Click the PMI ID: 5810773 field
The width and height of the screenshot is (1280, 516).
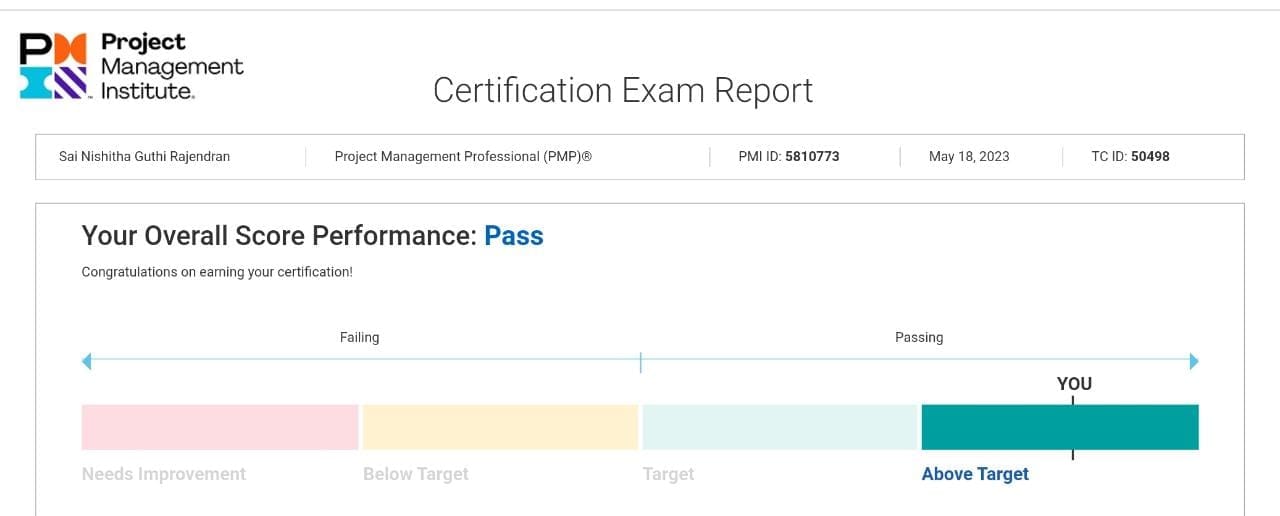point(788,157)
